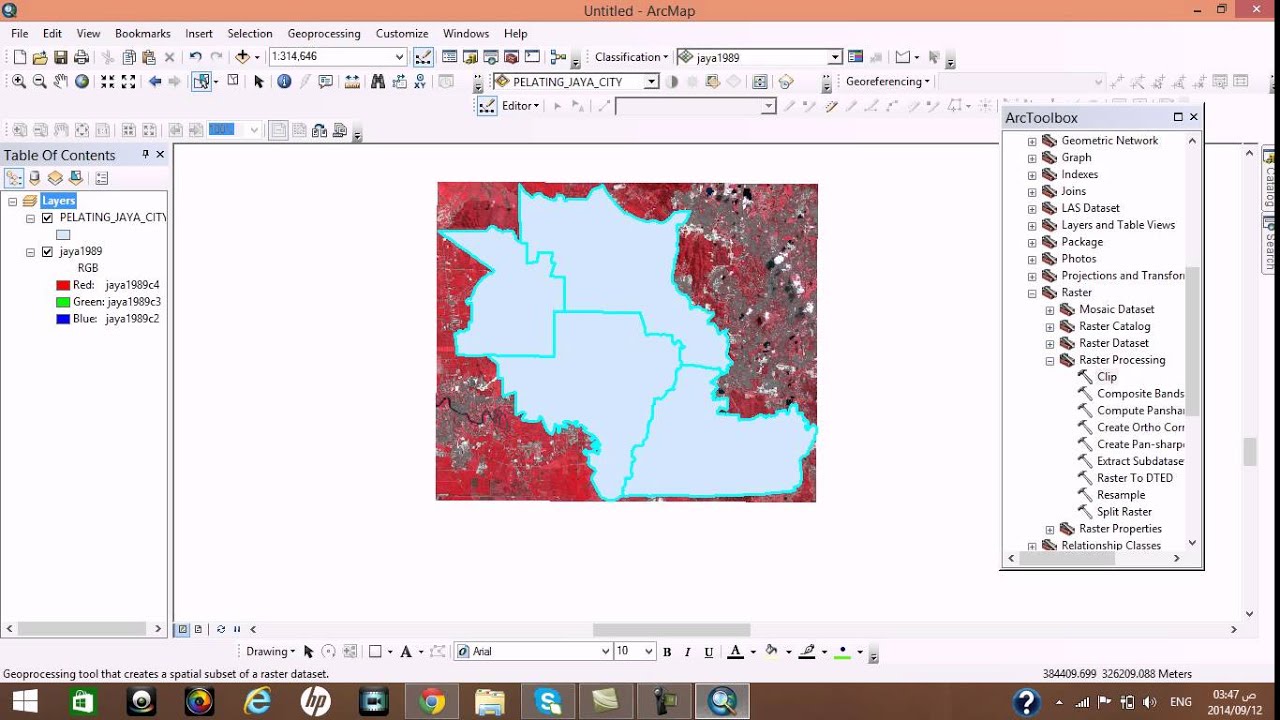Screen dimensions: 1280x720
Task: Select the Measure ruler tool
Action: click(353, 82)
